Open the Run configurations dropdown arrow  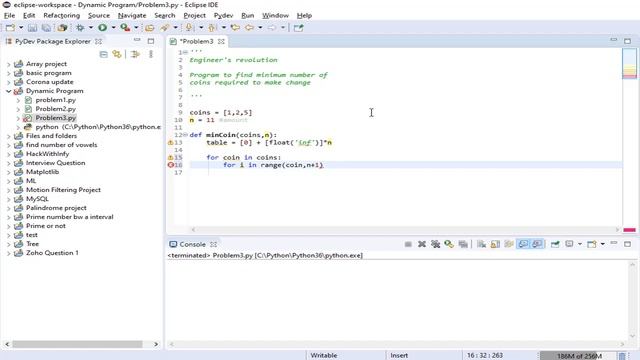(113, 28)
